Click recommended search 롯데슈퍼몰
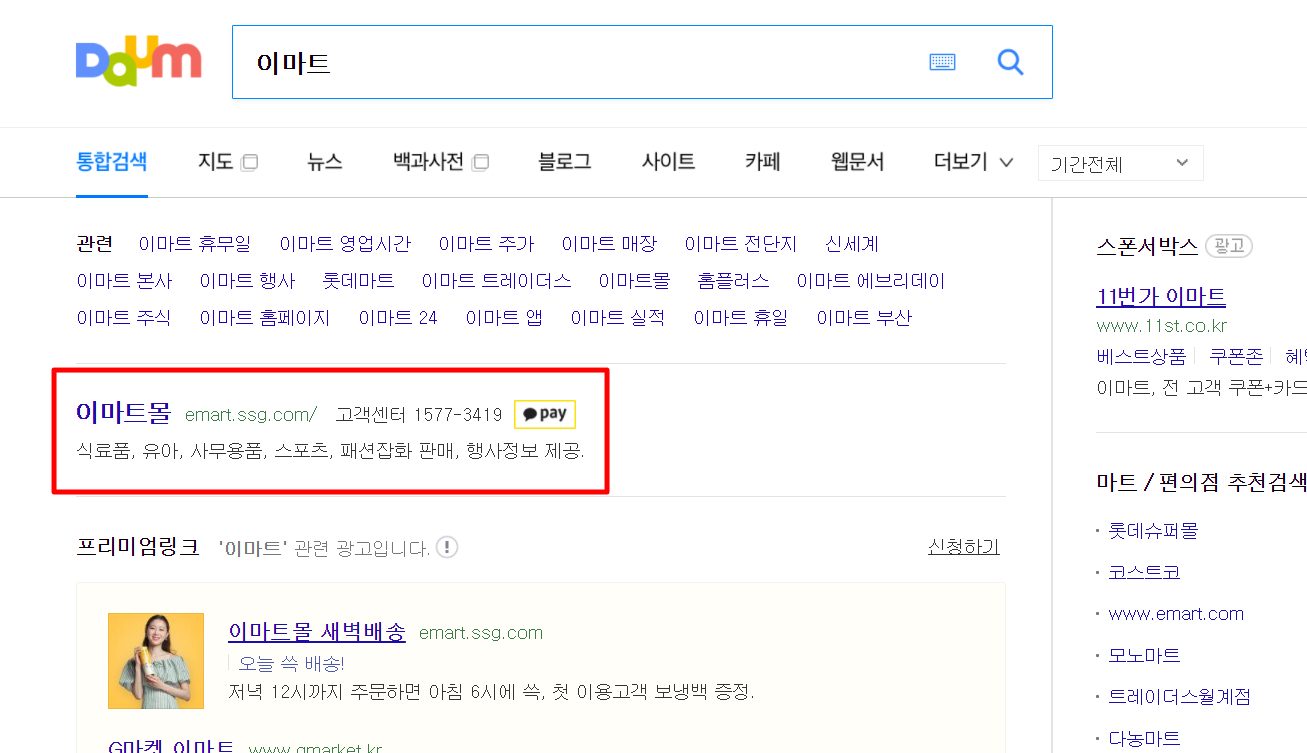Image resolution: width=1307 pixels, height=753 pixels. tap(1153, 531)
